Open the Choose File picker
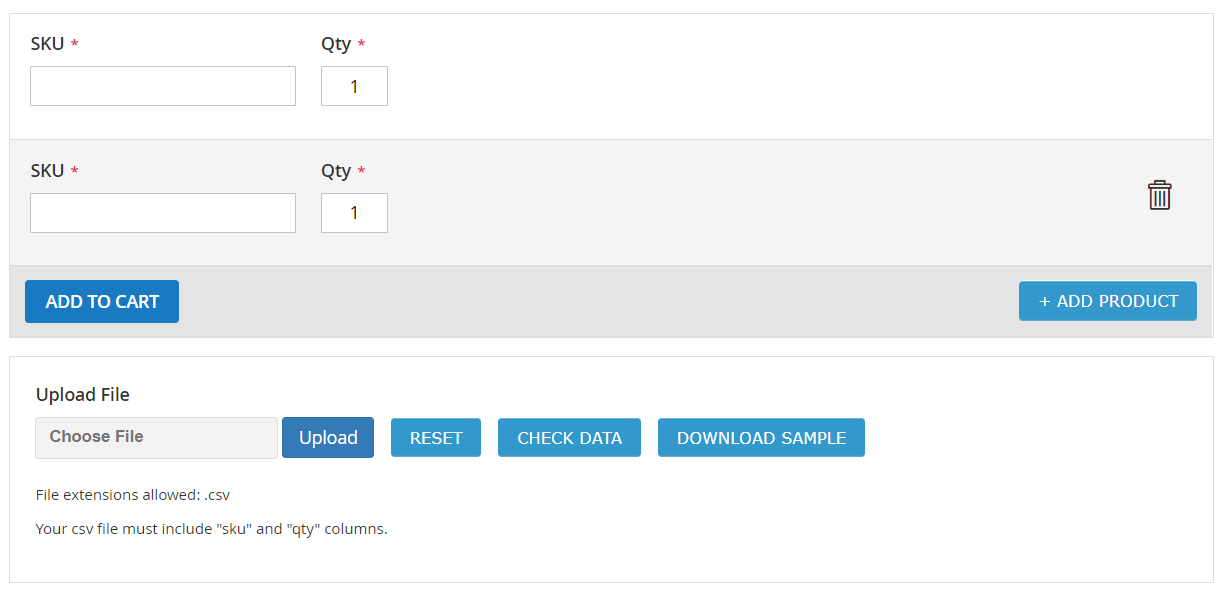The width and height of the screenshot is (1222, 594). tap(156, 438)
